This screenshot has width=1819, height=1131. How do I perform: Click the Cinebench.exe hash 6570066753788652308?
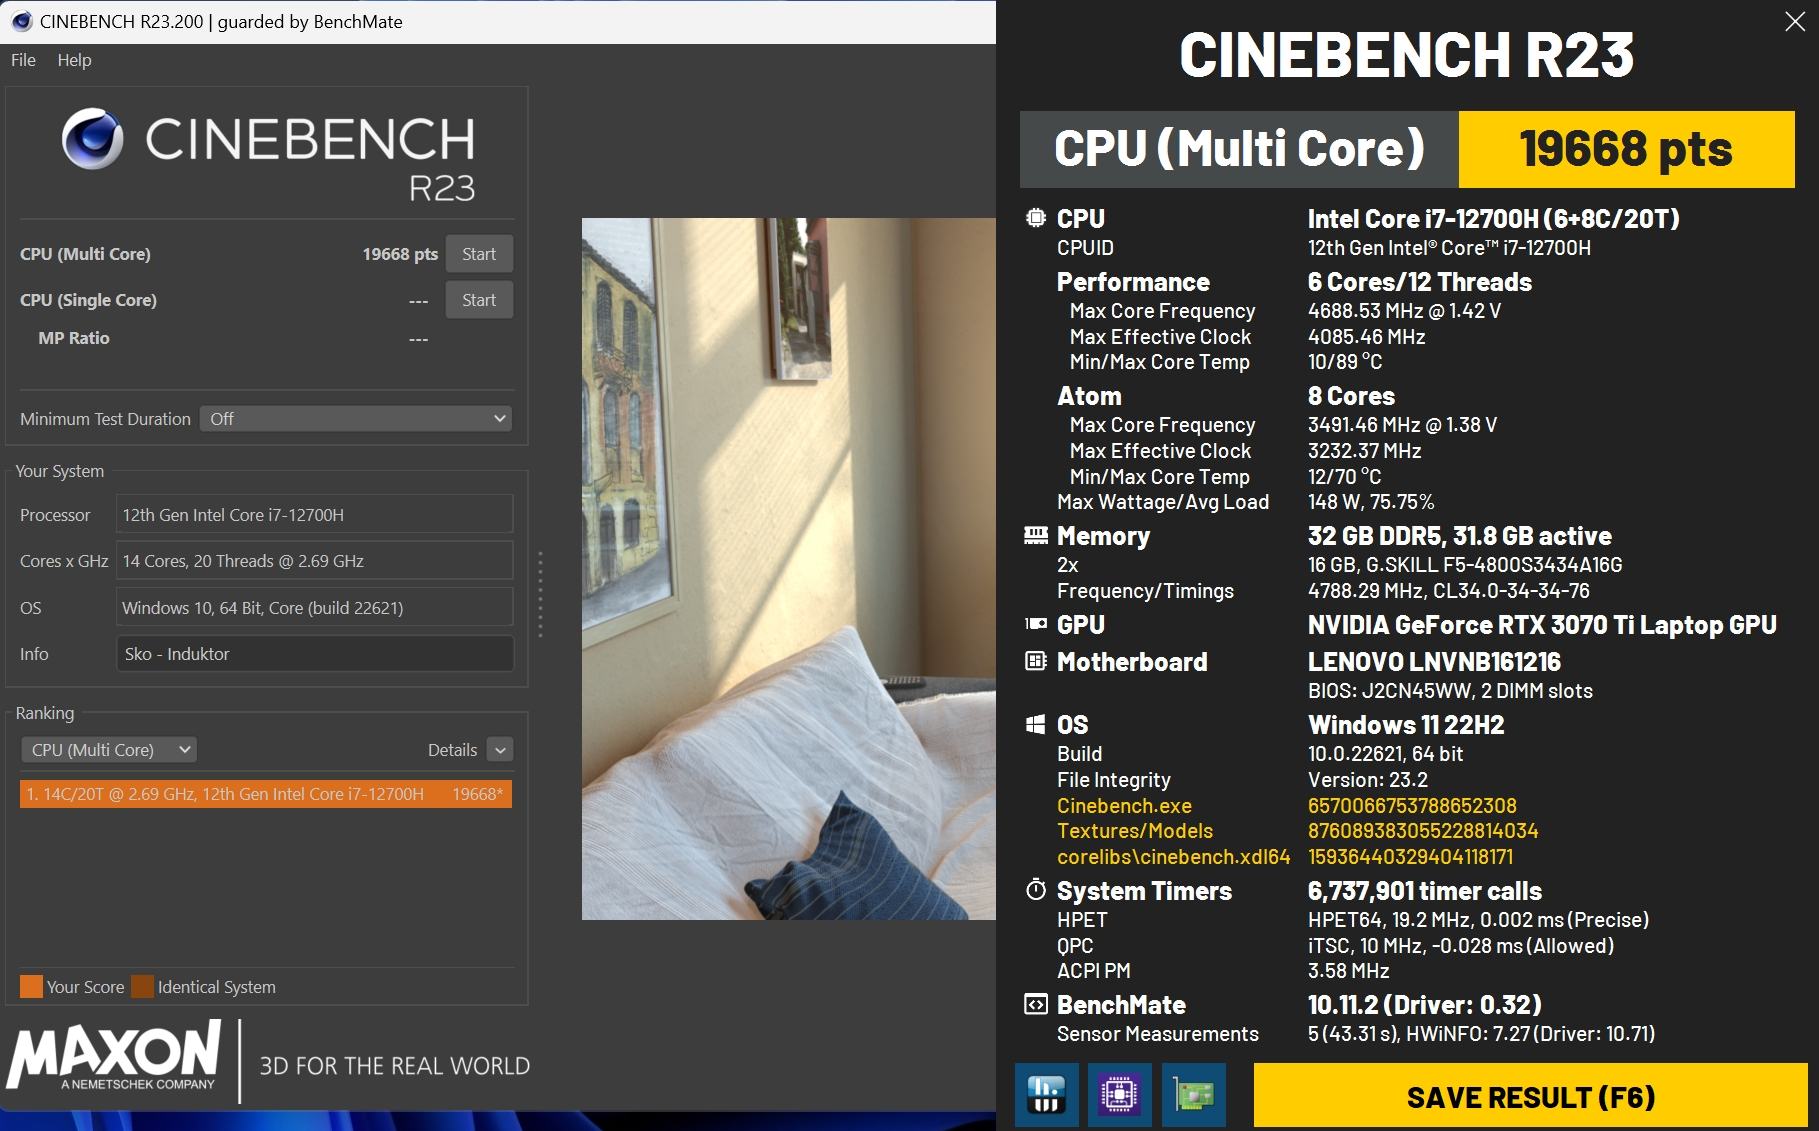coord(1412,806)
